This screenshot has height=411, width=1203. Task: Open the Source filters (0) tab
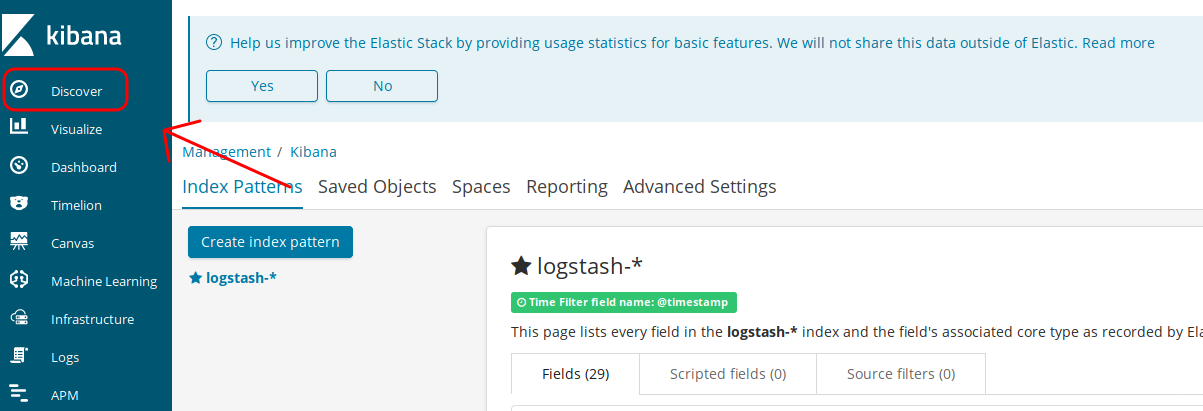900,374
